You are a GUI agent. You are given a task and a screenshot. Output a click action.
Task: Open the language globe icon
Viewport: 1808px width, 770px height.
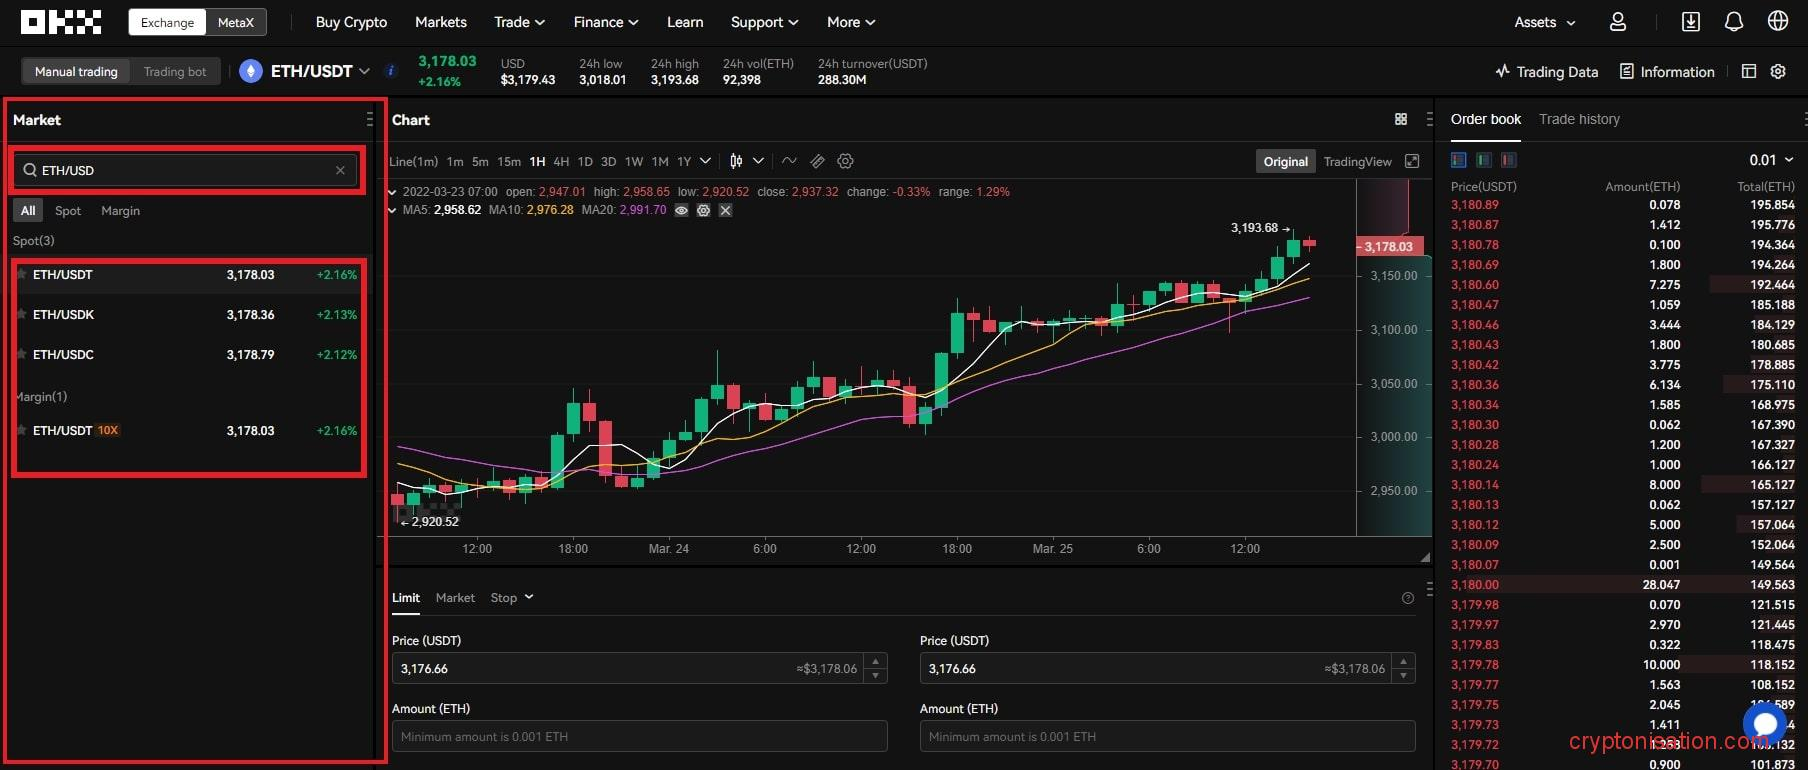[1778, 21]
